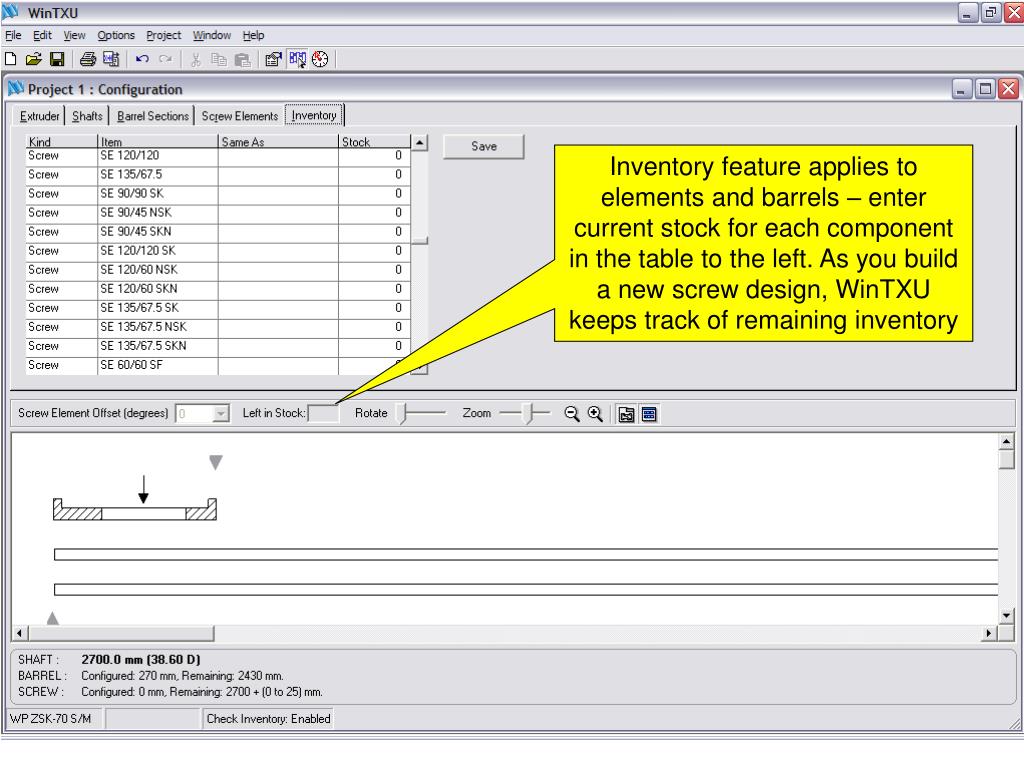
Task: Click the Left in Stock field
Action: pyautogui.click(x=323, y=413)
